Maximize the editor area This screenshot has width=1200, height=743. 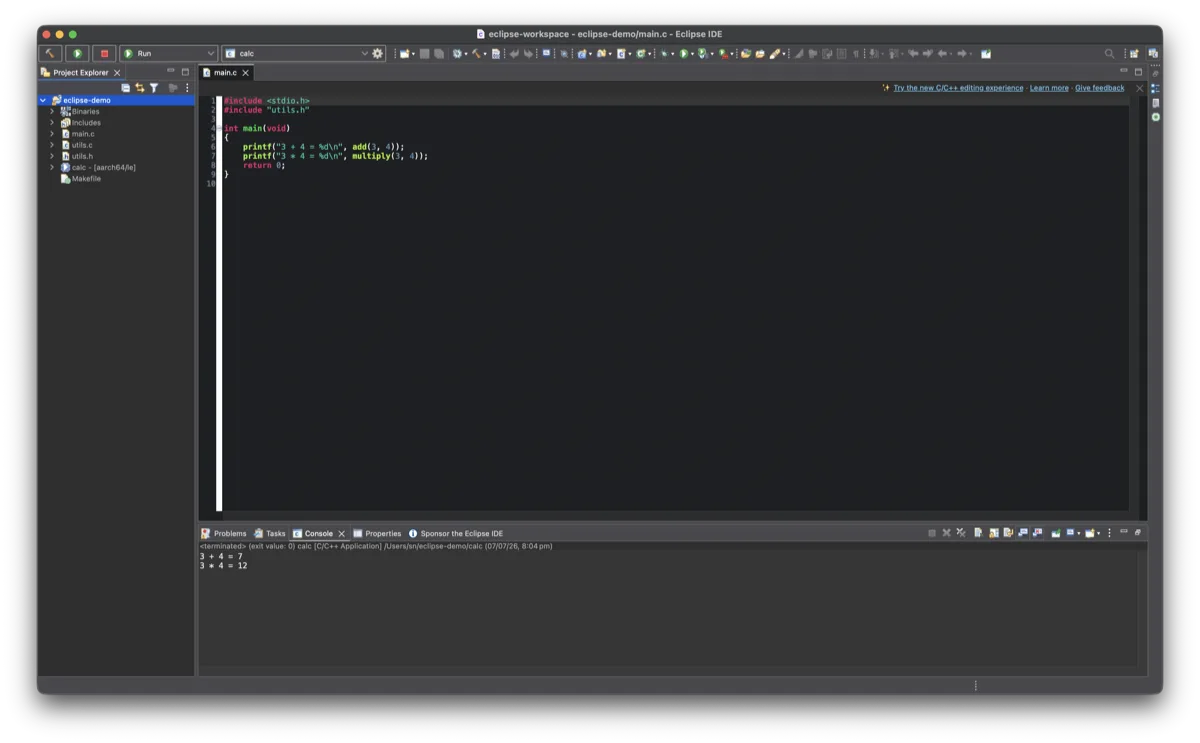1138,72
